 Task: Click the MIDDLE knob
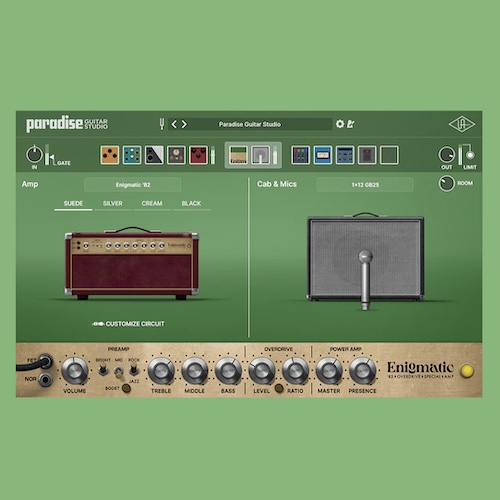click(x=195, y=370)
